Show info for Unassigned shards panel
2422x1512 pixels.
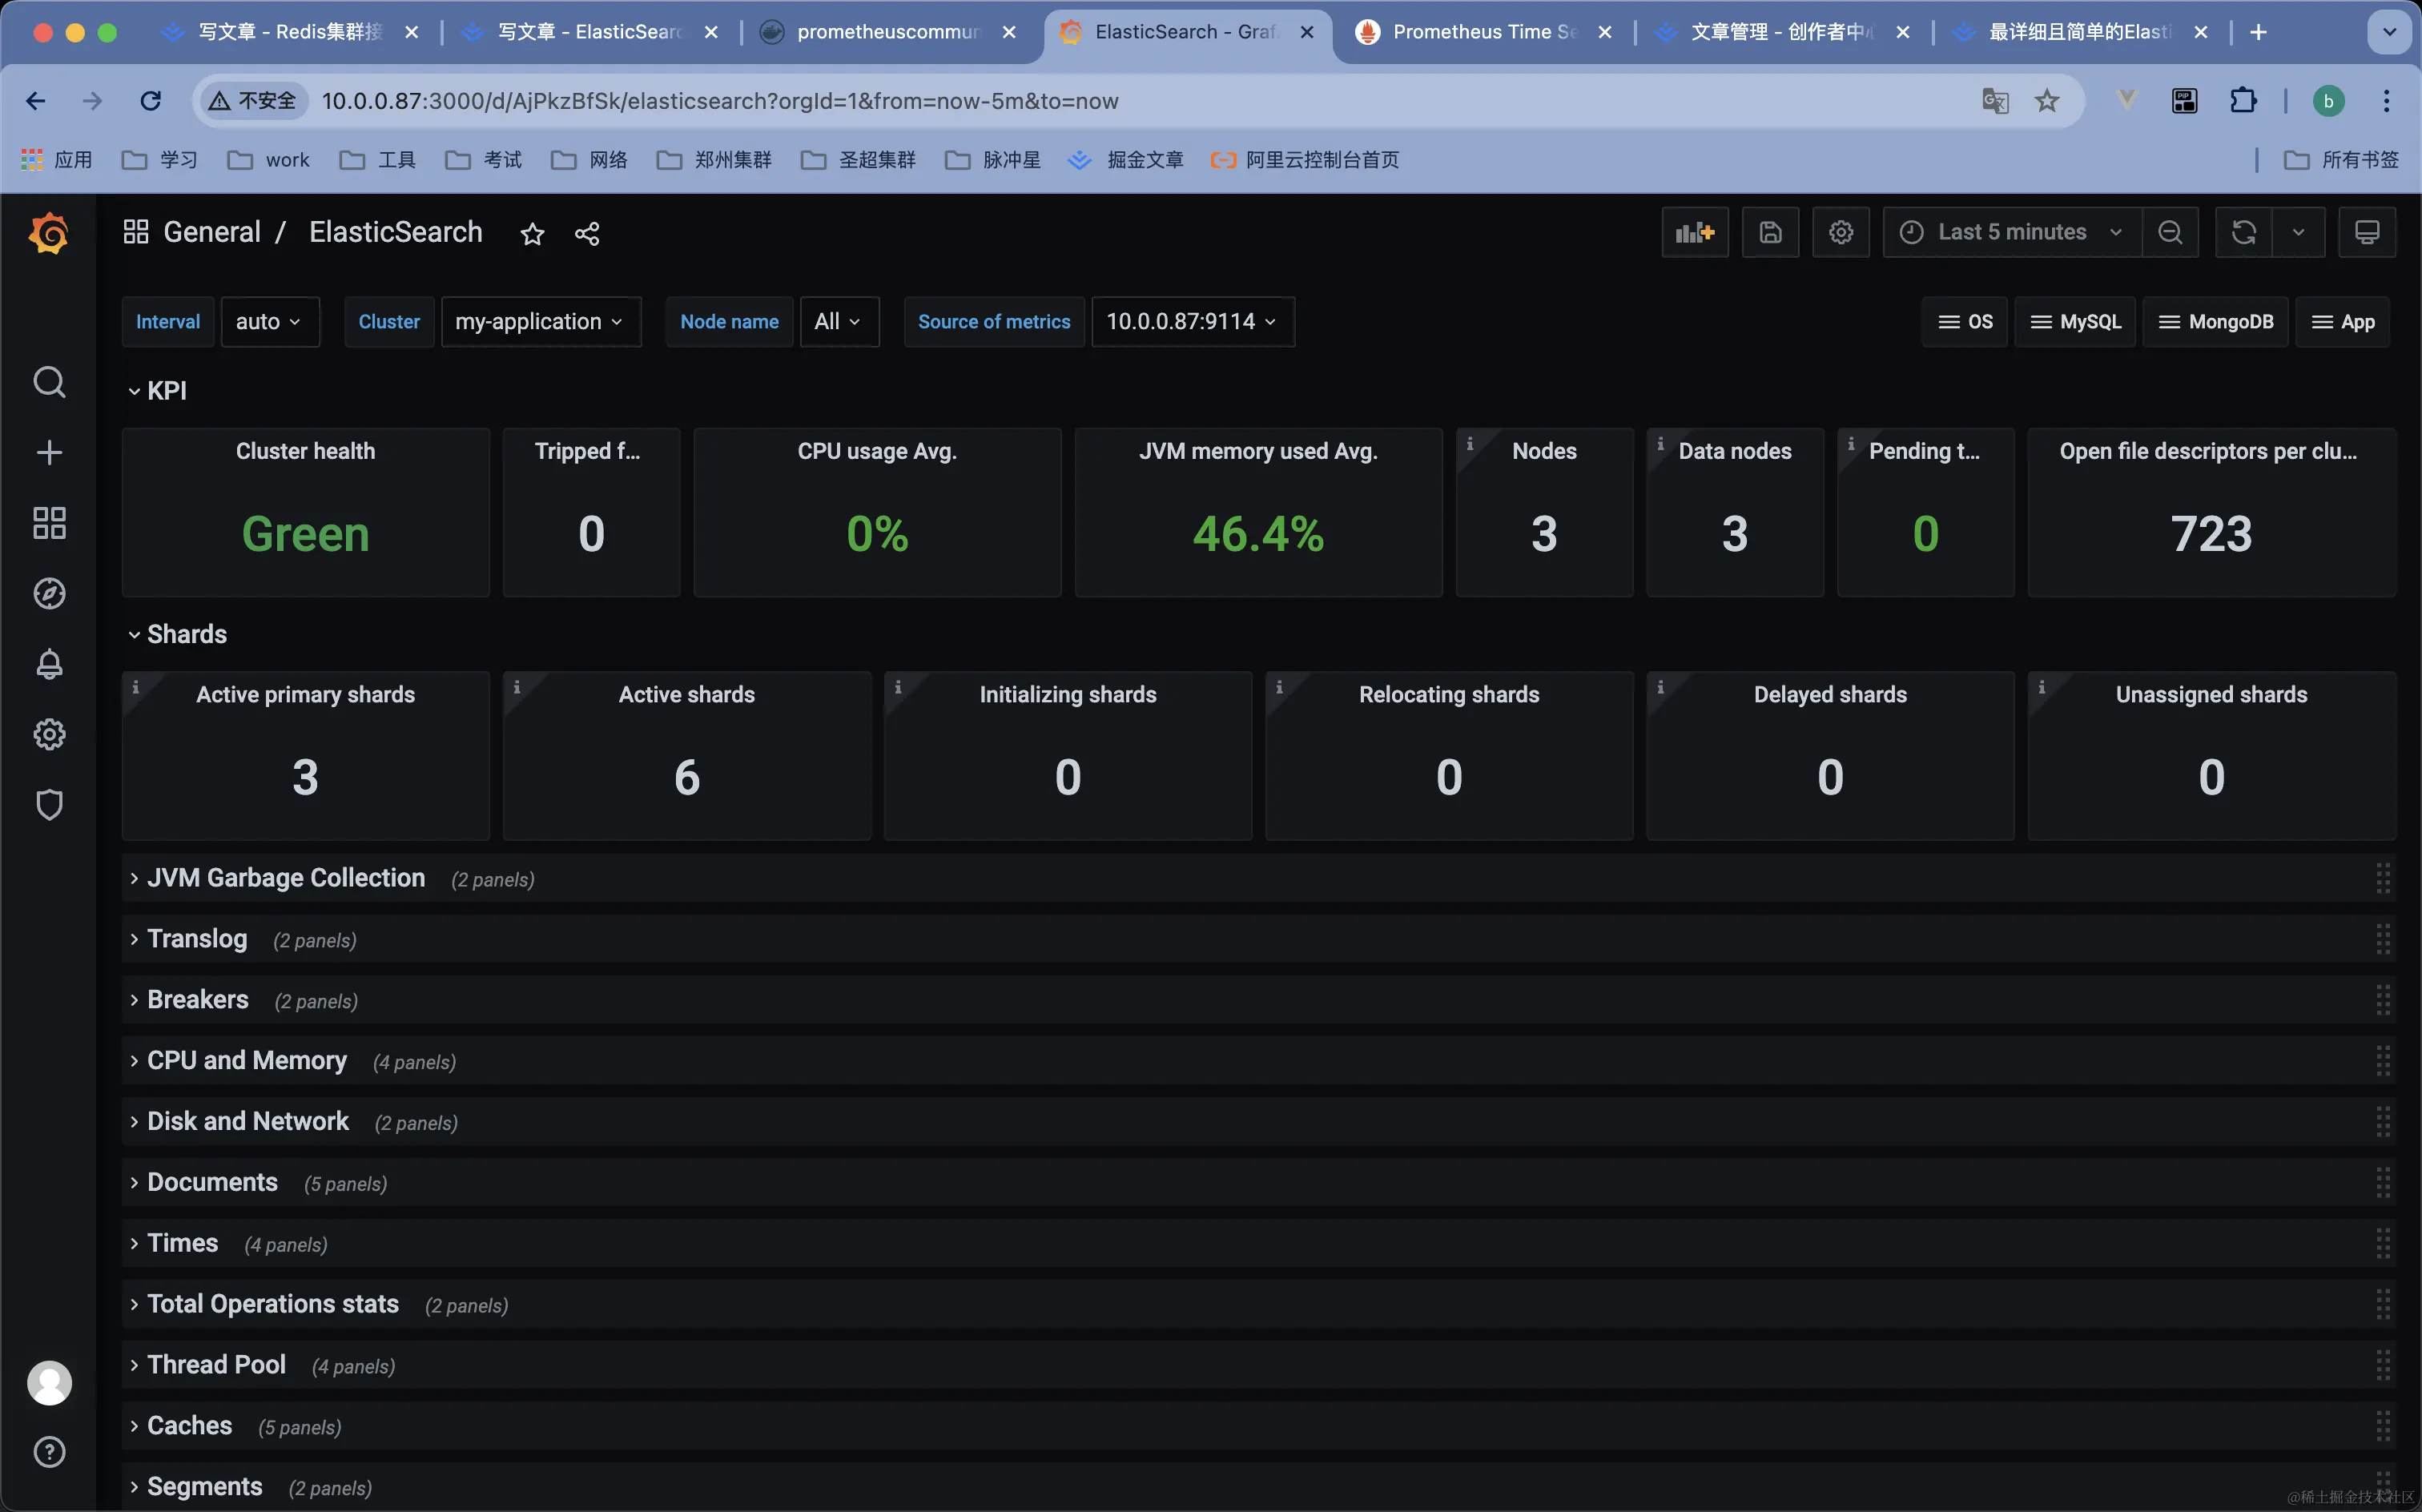pos(2042,686)
